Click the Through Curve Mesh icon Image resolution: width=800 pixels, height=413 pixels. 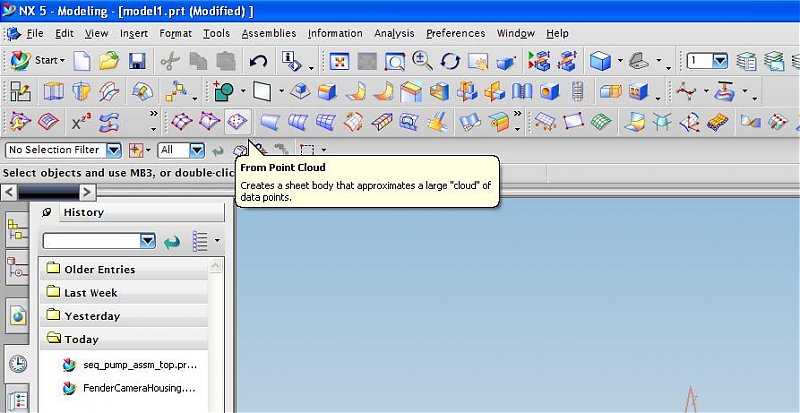pyautogui.click(x=326, y=122)
